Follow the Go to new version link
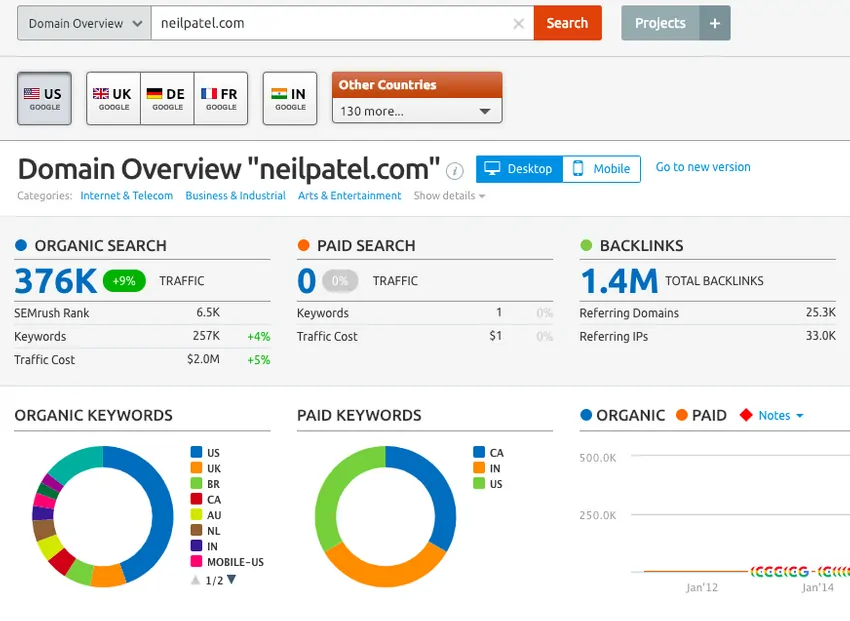Screen dimensions: 850x621 (x=703, y=167)
